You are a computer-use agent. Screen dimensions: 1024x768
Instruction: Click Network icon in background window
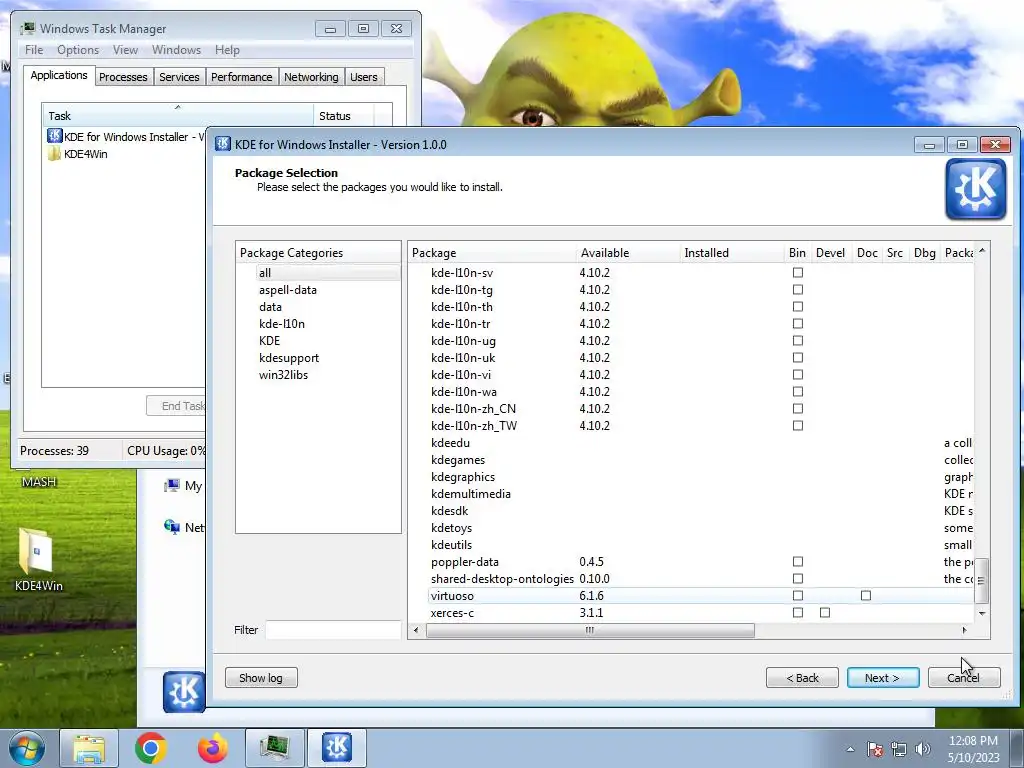click(x=172, y=527)
